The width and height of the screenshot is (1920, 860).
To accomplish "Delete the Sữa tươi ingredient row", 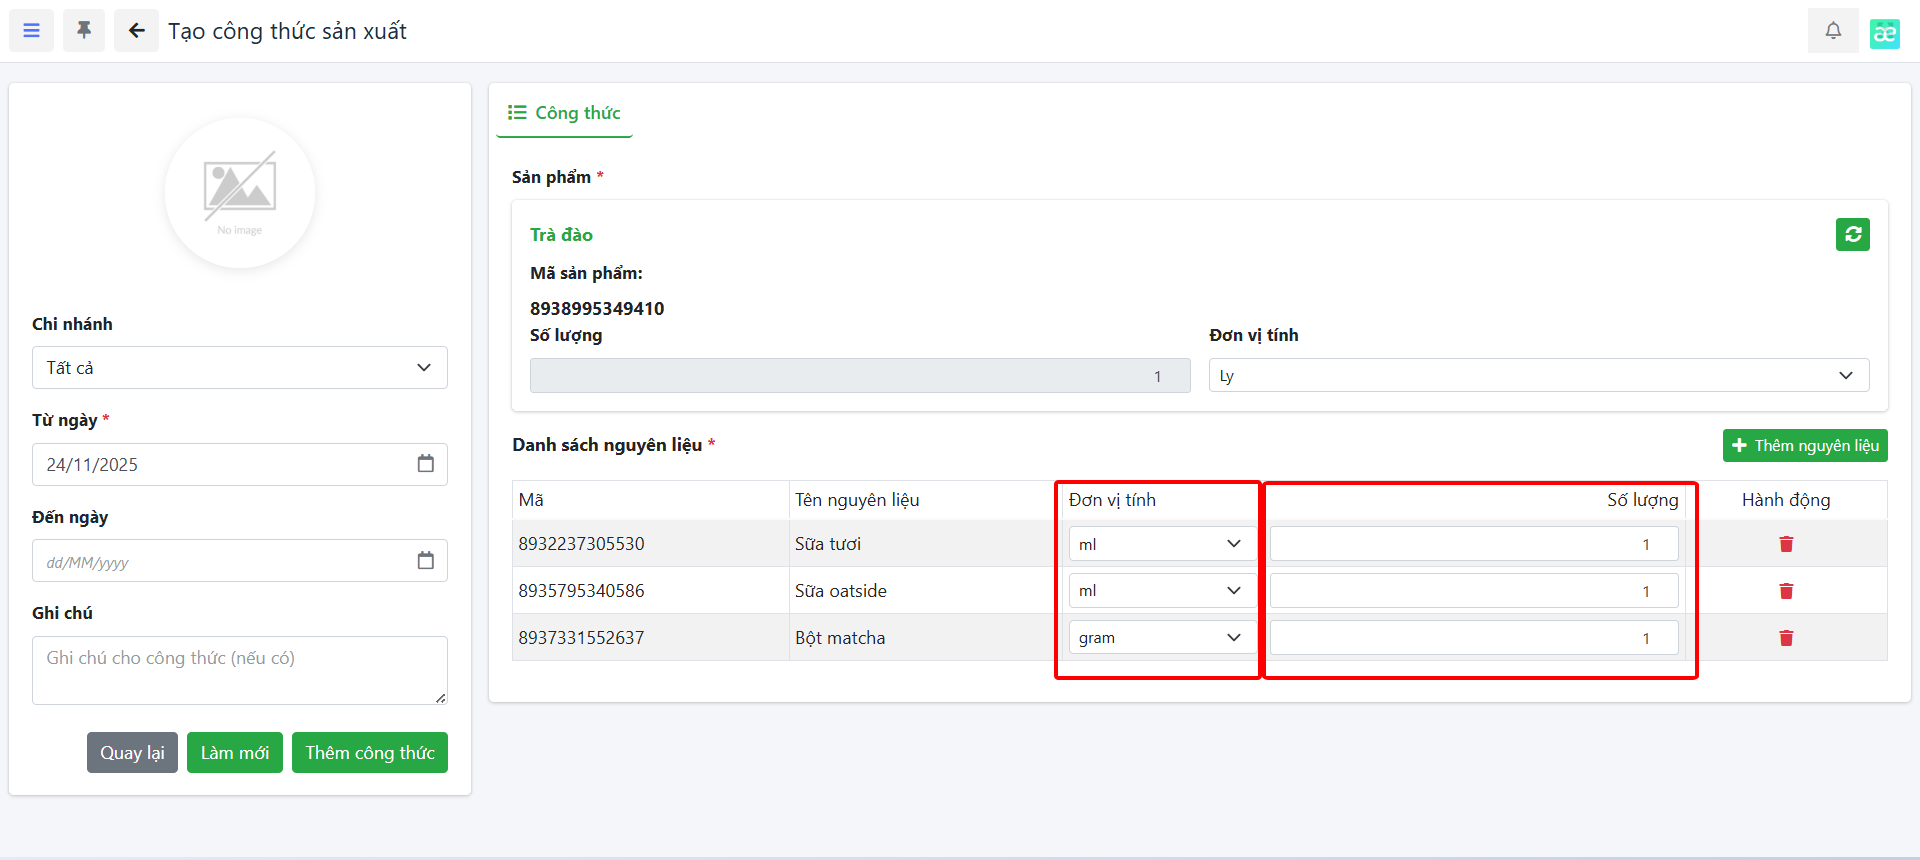I will point(1785,544).
